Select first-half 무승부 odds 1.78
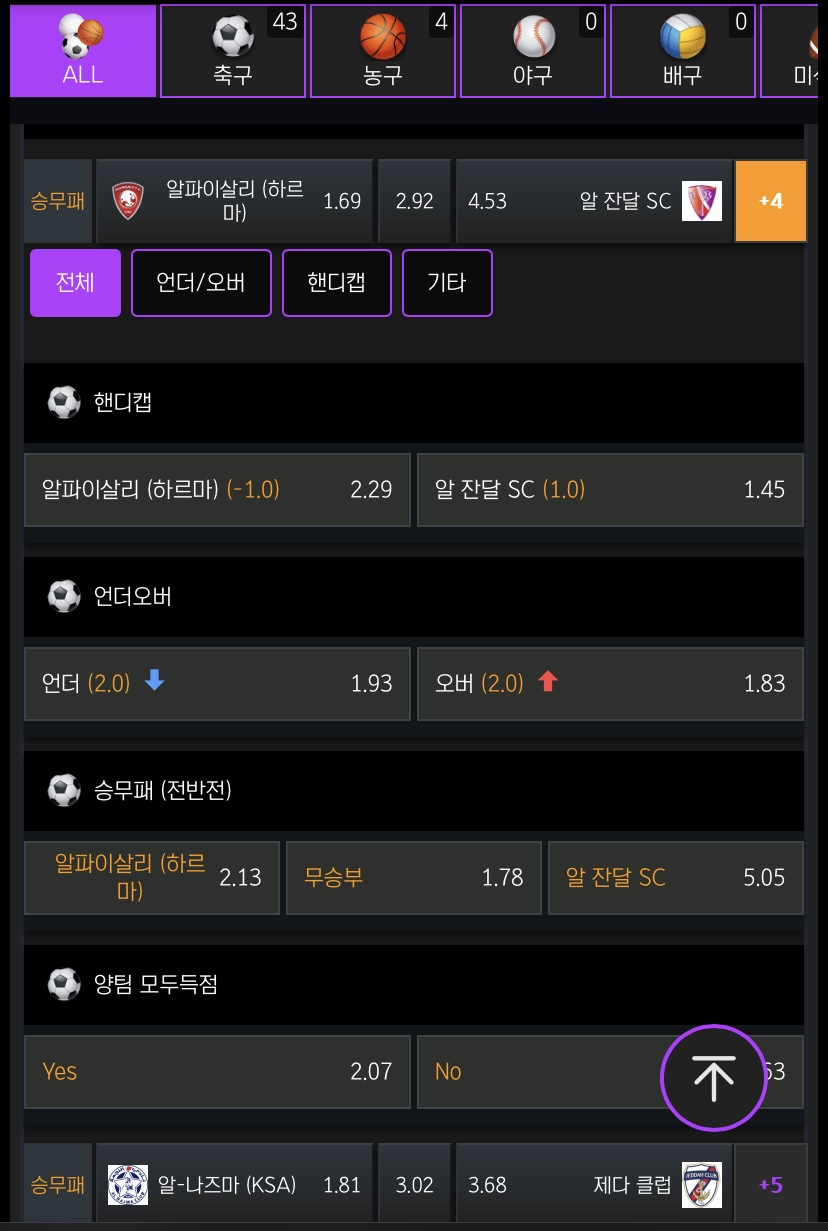The image size is (828, 1231). [413, 878]
